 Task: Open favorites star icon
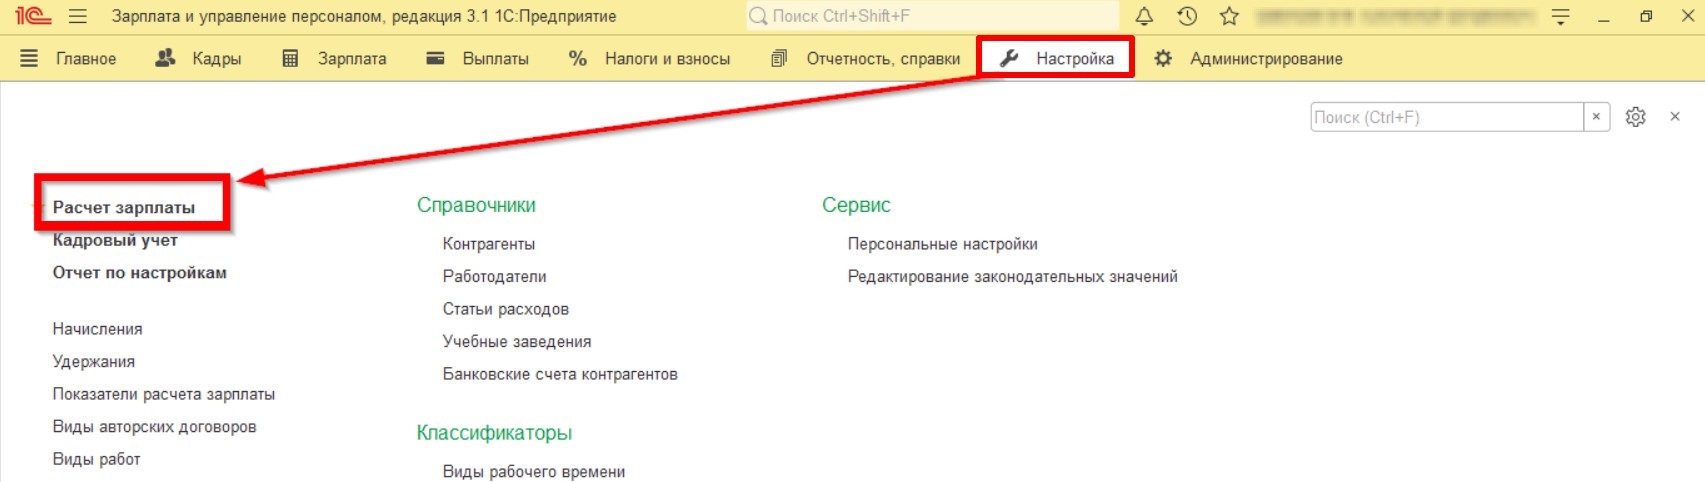click(1229, 16)
